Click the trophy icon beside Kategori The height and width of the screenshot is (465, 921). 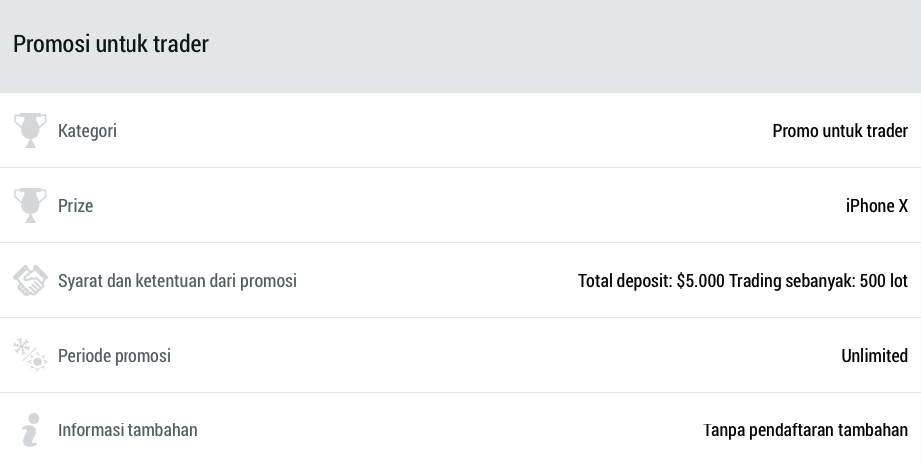click(x=30, y=130)
